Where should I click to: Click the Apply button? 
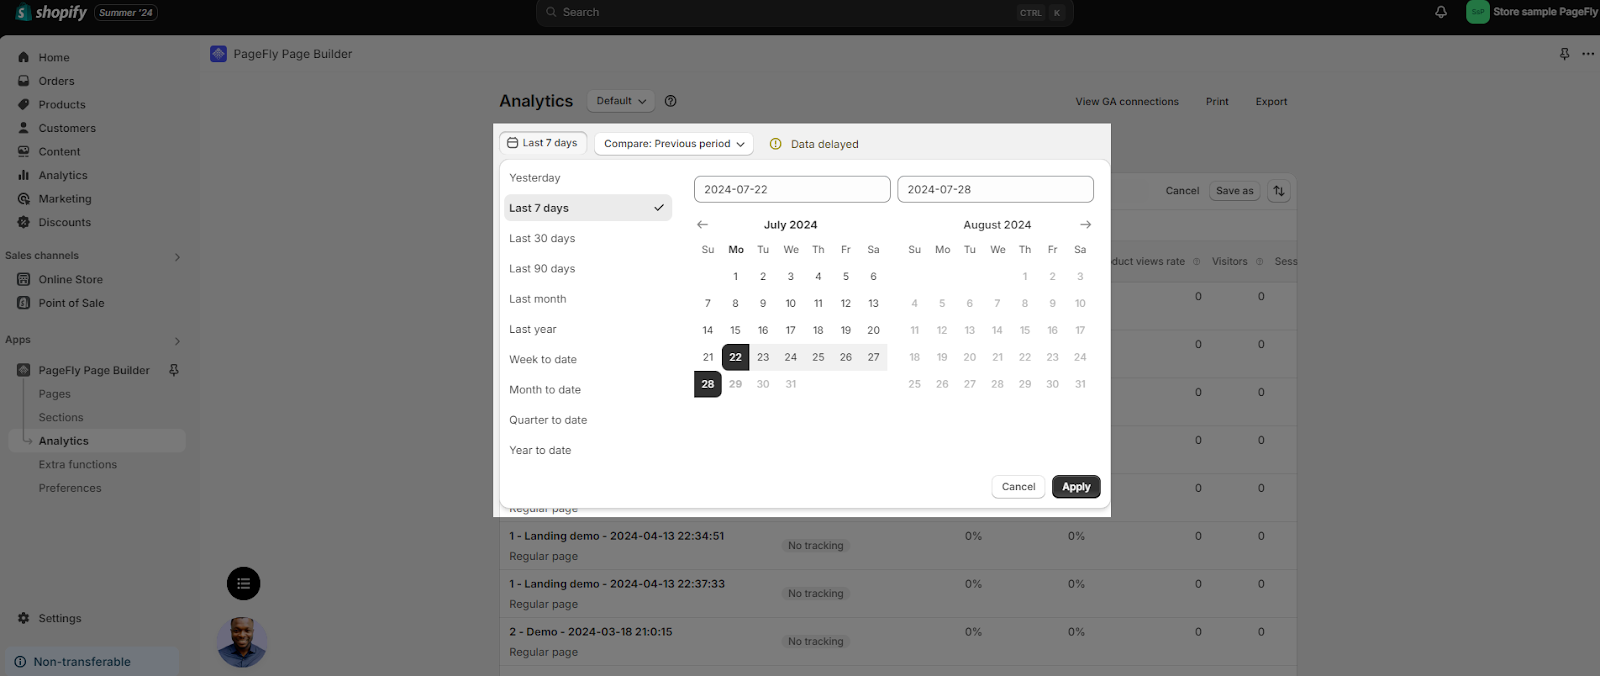[1076, 487]
